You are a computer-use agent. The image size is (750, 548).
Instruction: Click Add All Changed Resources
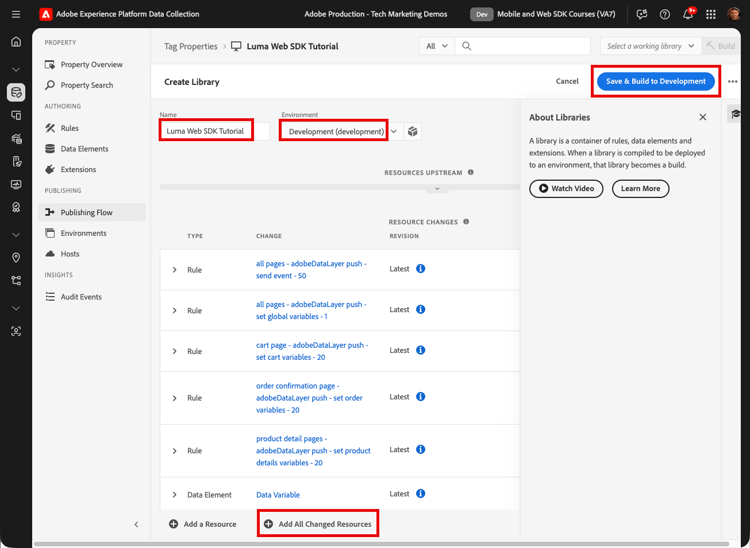pos(318,524)
